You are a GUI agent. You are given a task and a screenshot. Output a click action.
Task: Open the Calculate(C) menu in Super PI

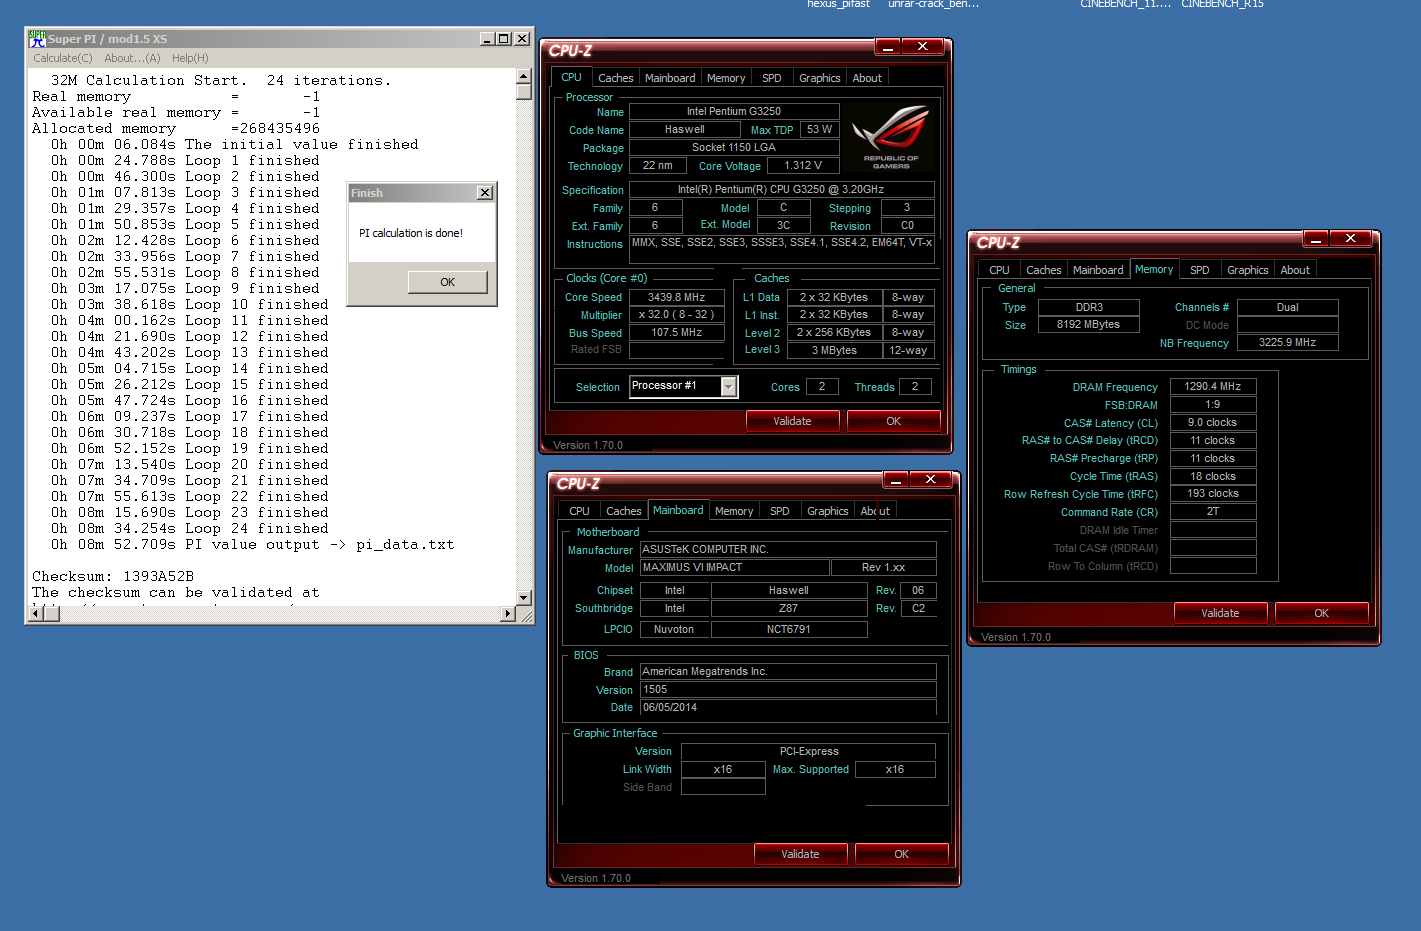pos(62,58)
